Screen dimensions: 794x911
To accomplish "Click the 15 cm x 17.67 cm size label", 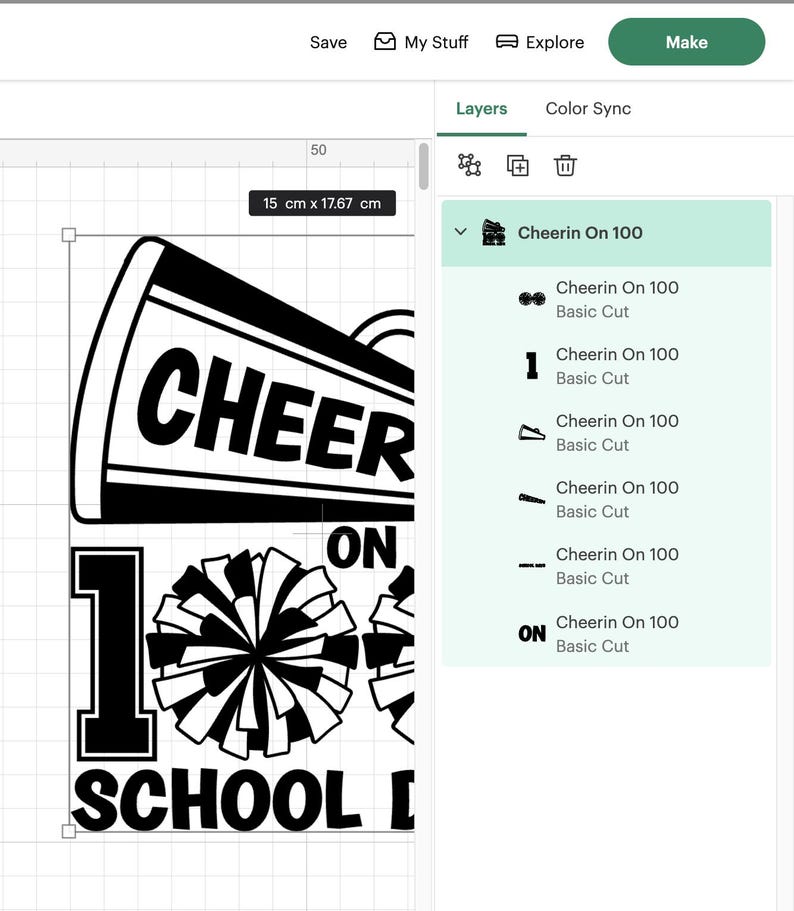I will coord(322,203).
